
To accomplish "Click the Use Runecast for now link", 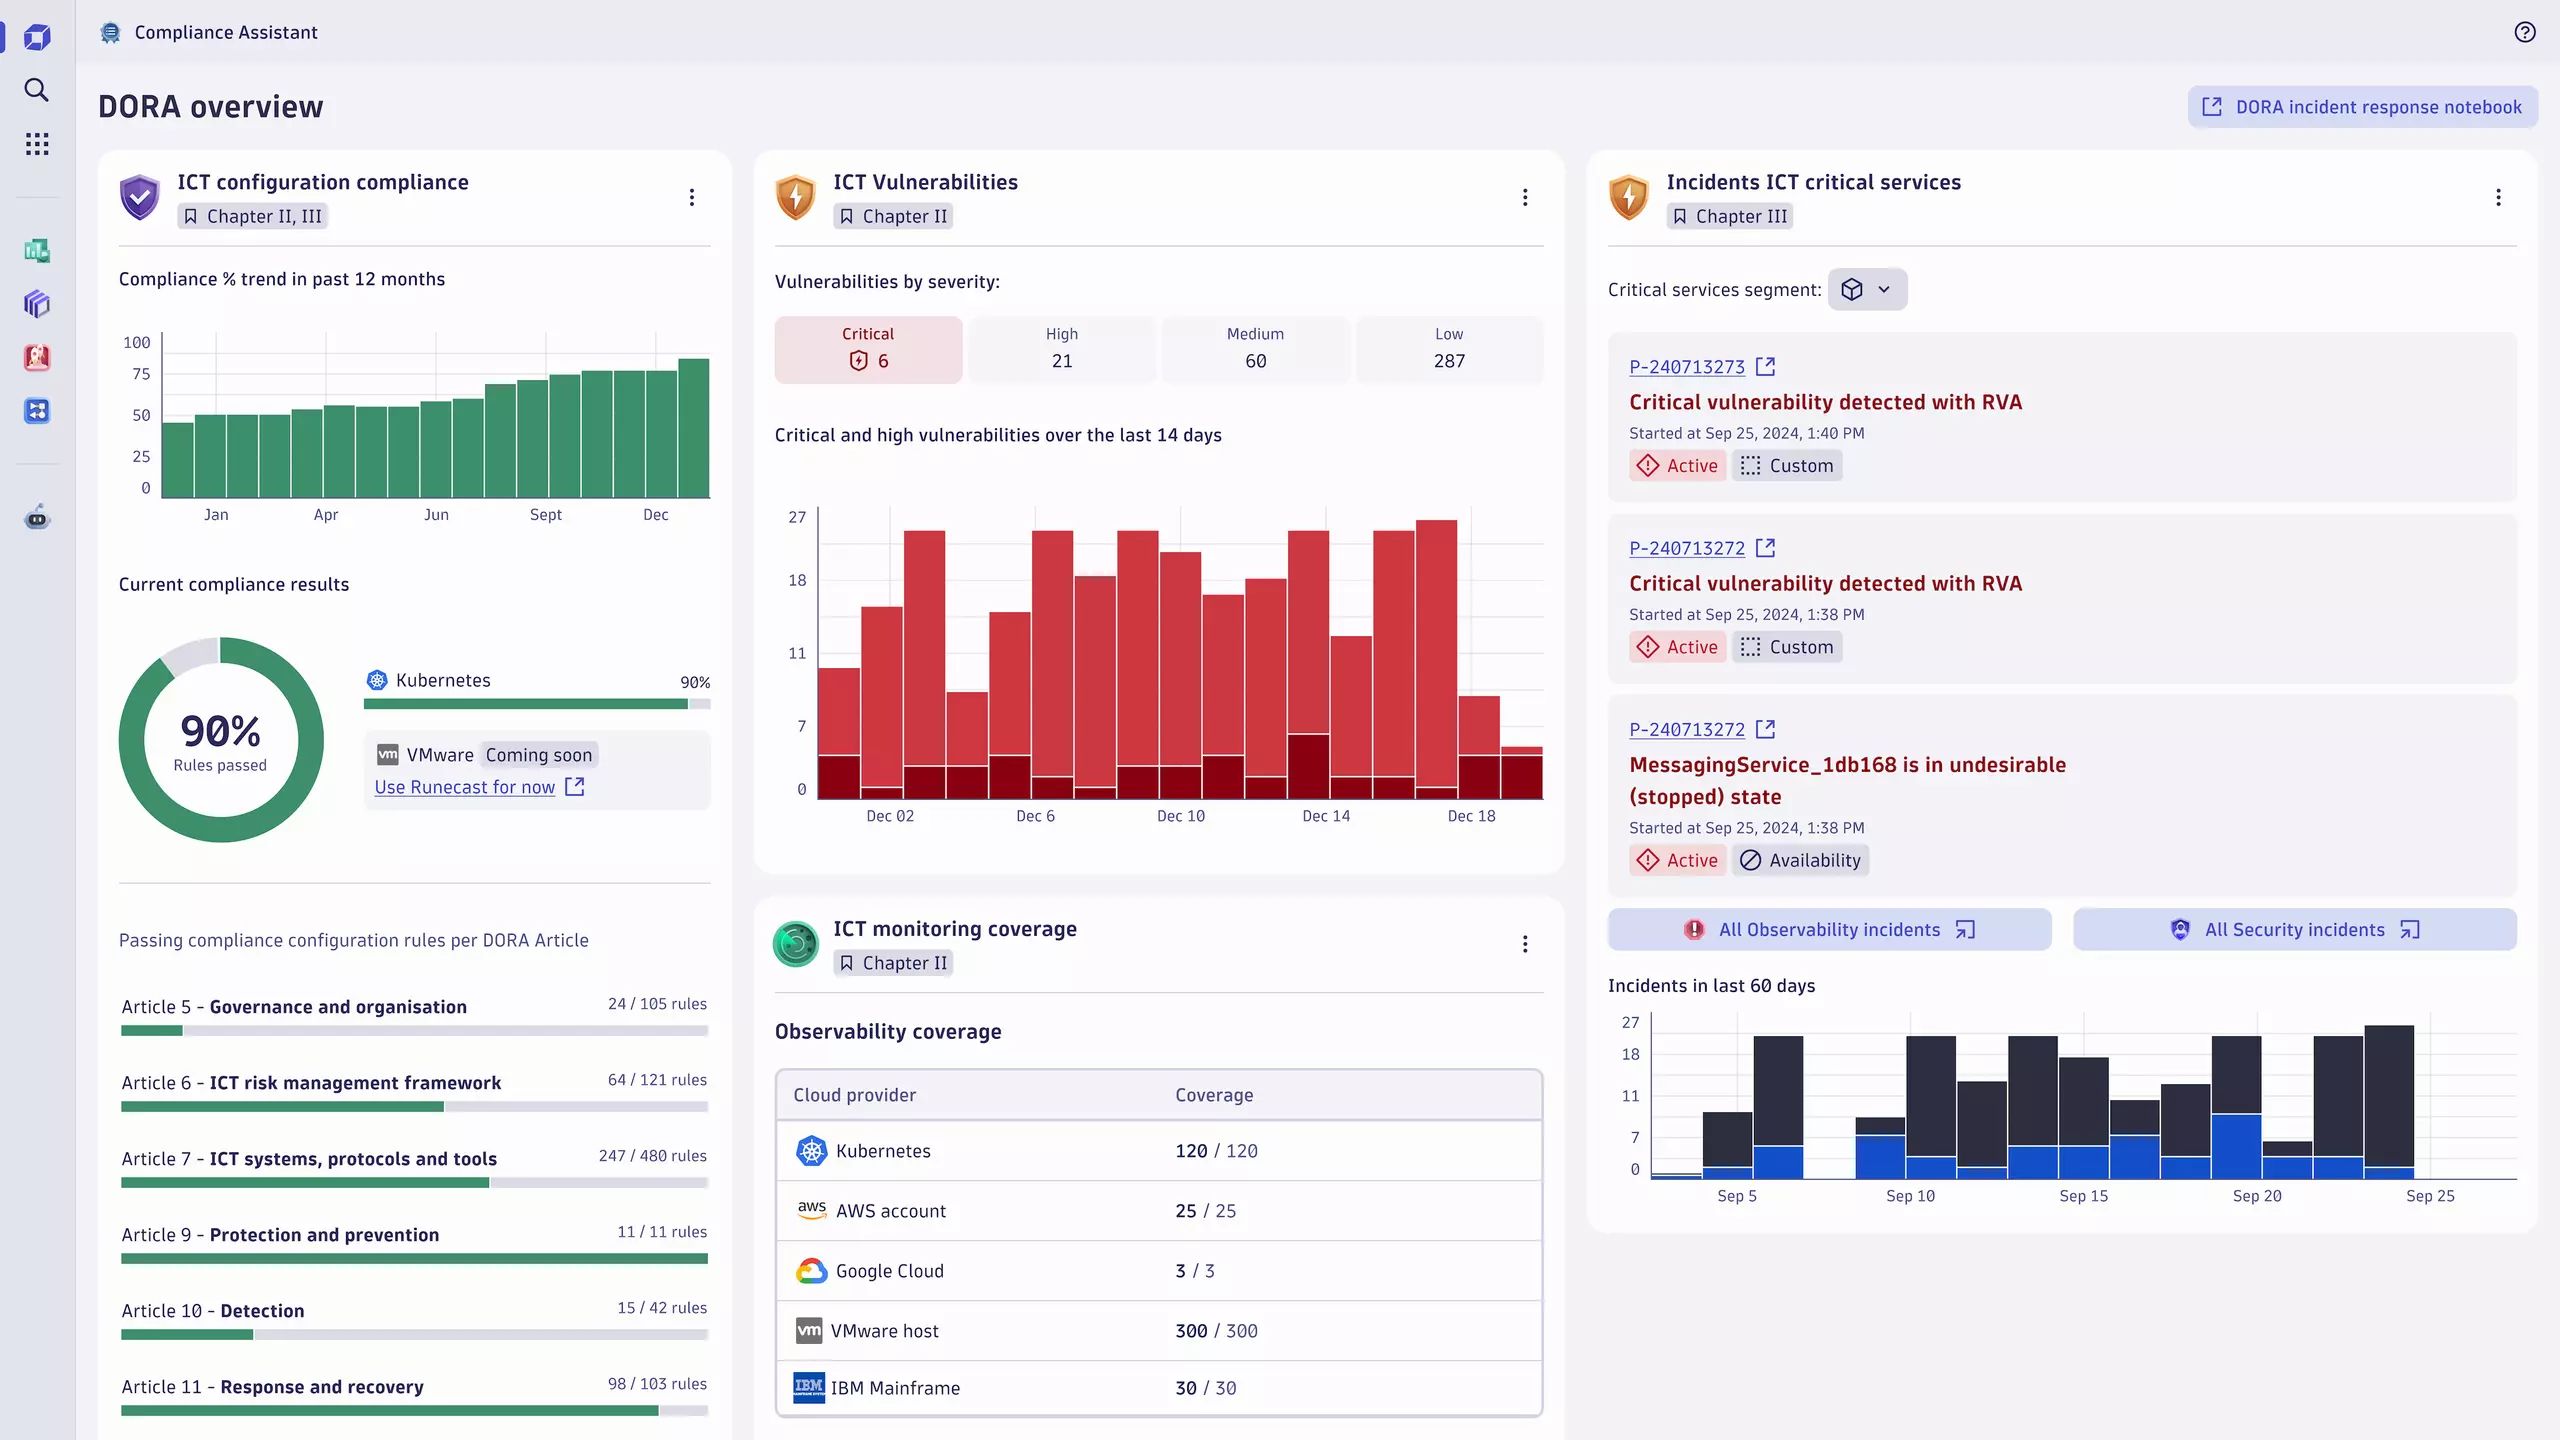I will (x=465, y=787).
